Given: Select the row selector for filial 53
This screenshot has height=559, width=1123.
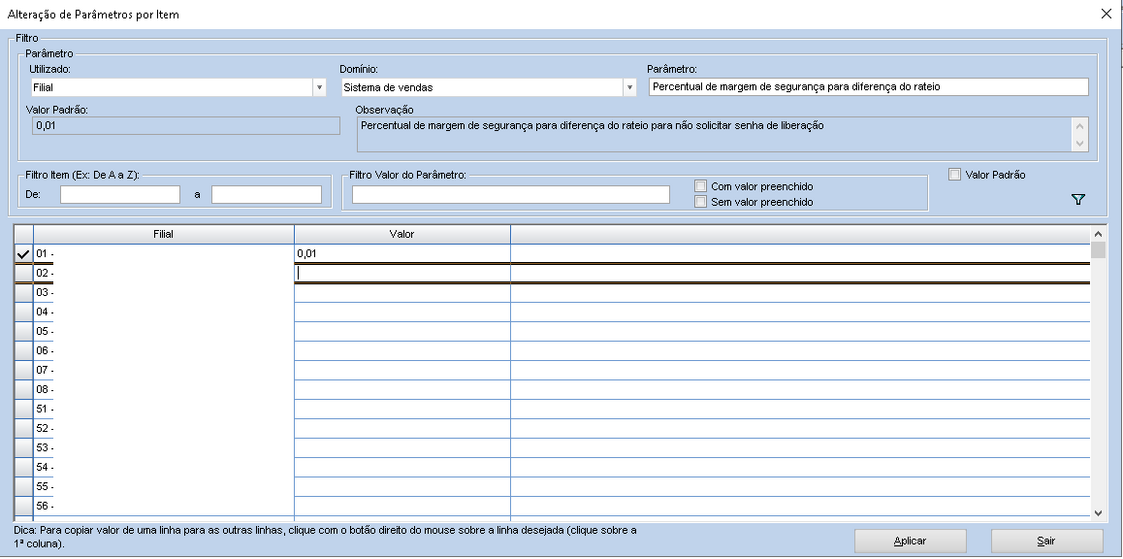Looking at the screenshot, I should [x=24, y=447].
